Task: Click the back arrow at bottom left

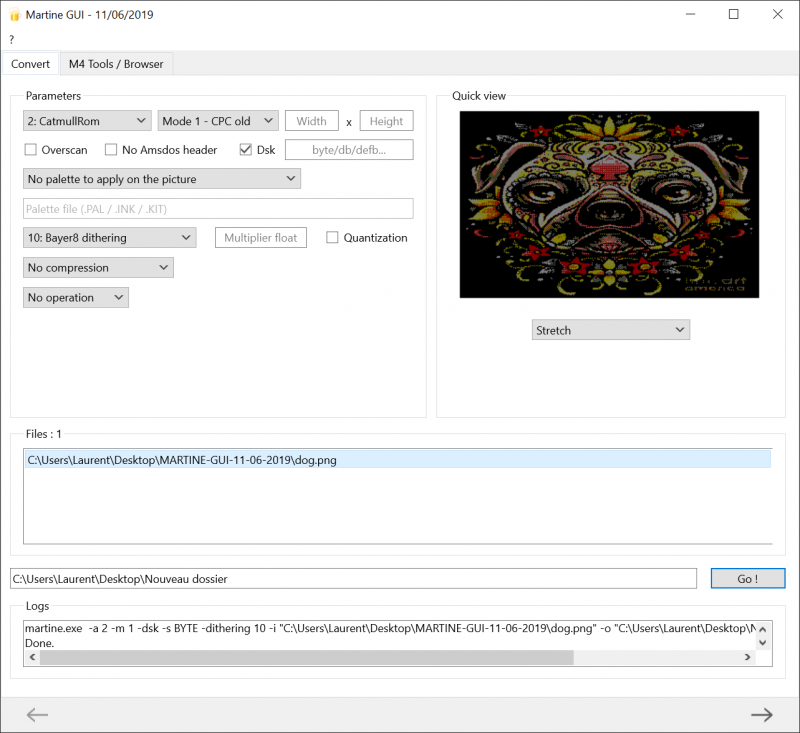Action: point(37,715)
